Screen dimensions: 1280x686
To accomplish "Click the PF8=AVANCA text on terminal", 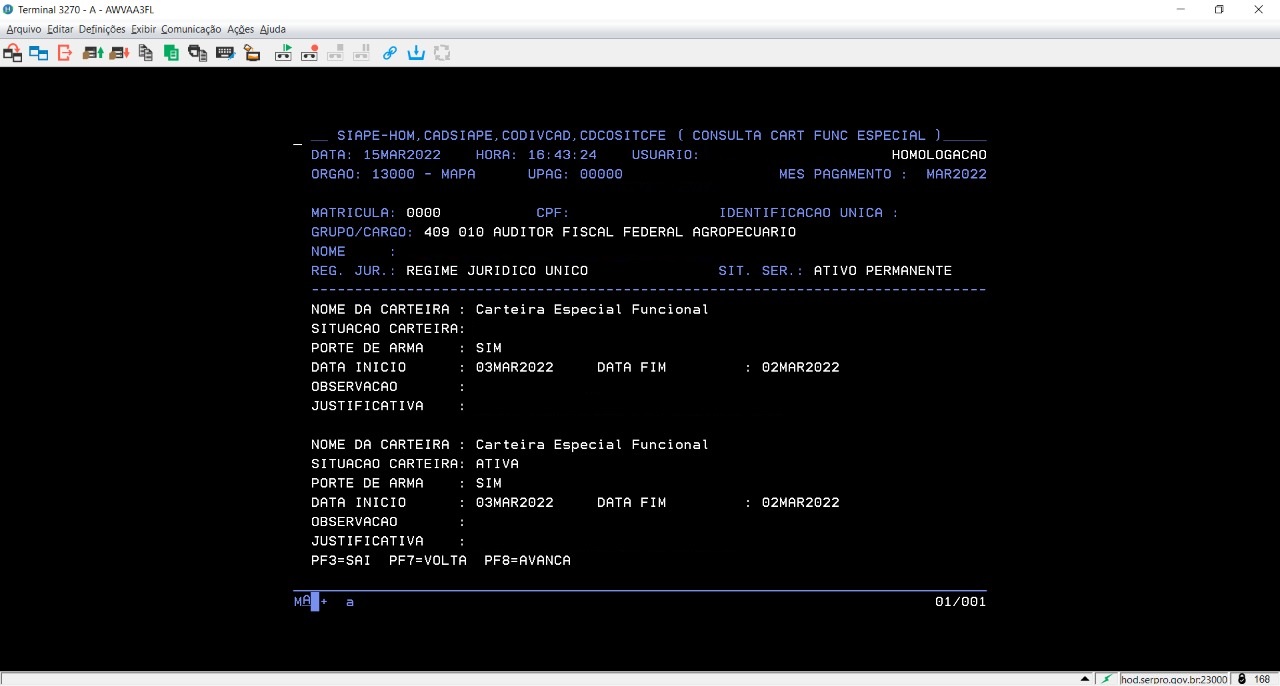I will (527, 561).
